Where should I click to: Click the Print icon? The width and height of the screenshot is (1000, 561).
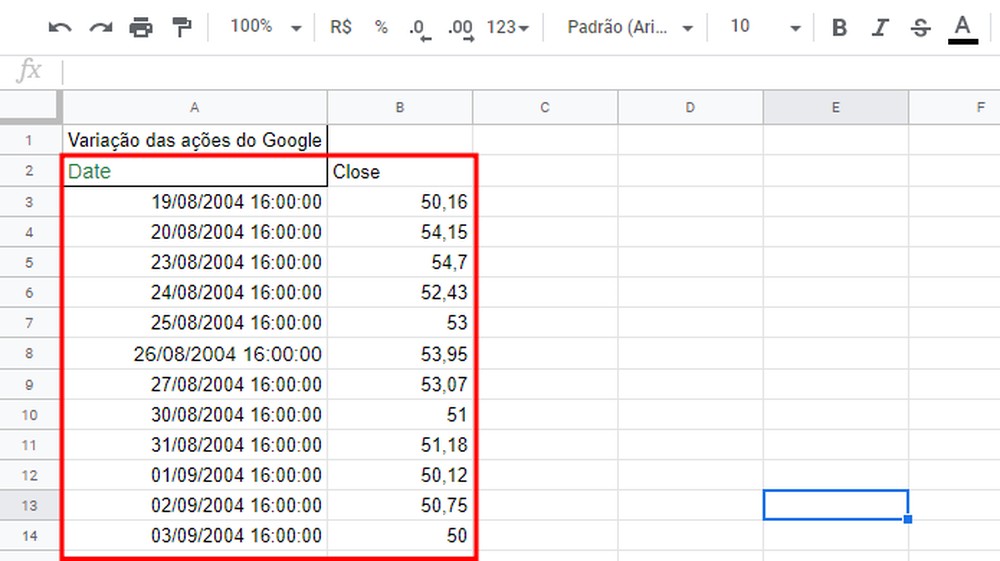tap(141, 27)
